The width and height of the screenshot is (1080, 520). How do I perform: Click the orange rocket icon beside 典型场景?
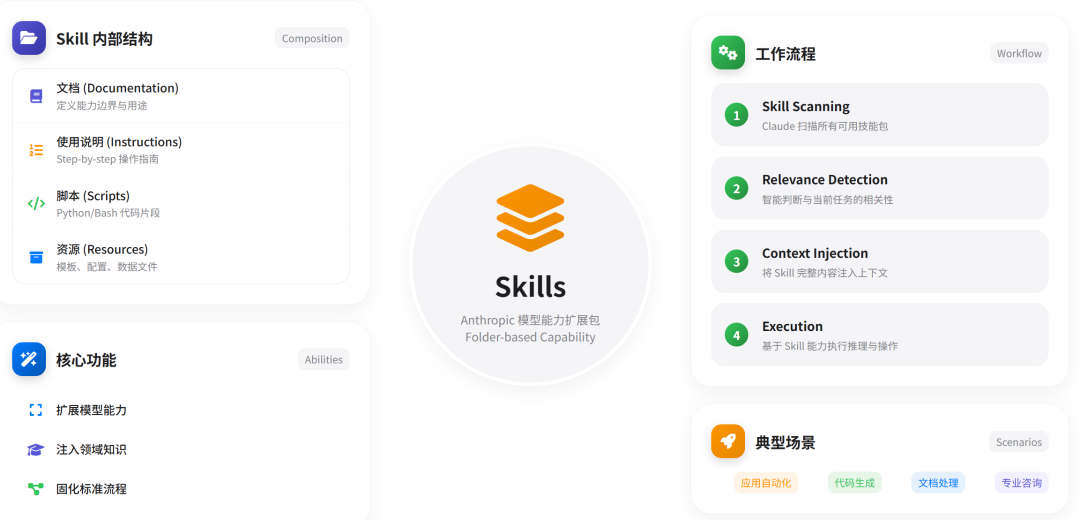click(728, 441)
